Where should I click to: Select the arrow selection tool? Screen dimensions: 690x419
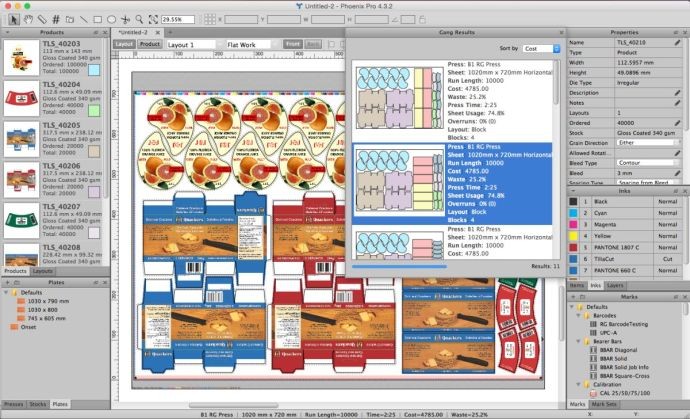tap(12, 18)
